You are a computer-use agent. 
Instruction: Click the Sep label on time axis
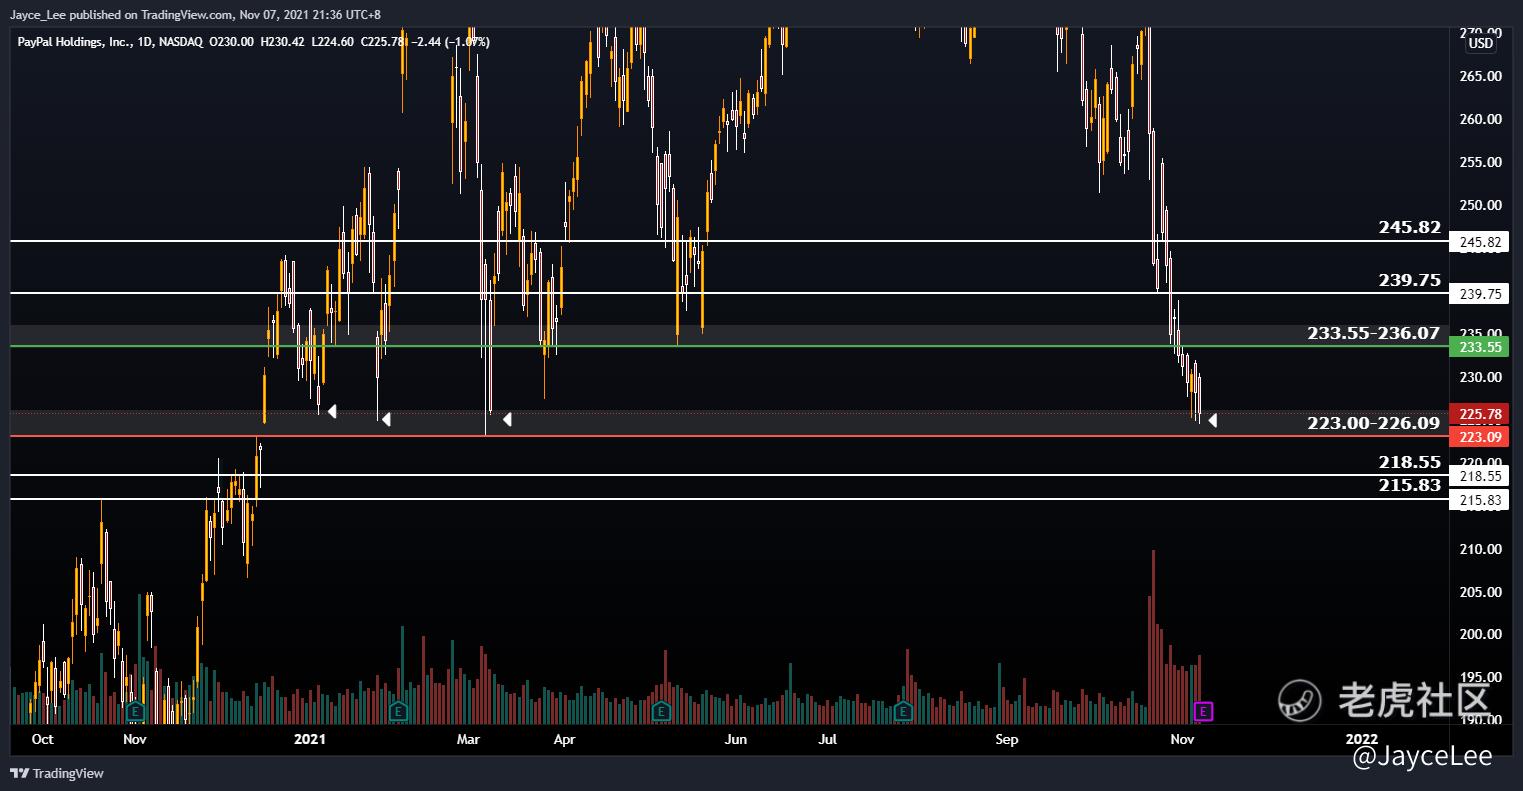pyautogui.click(x=1007, y=740)
